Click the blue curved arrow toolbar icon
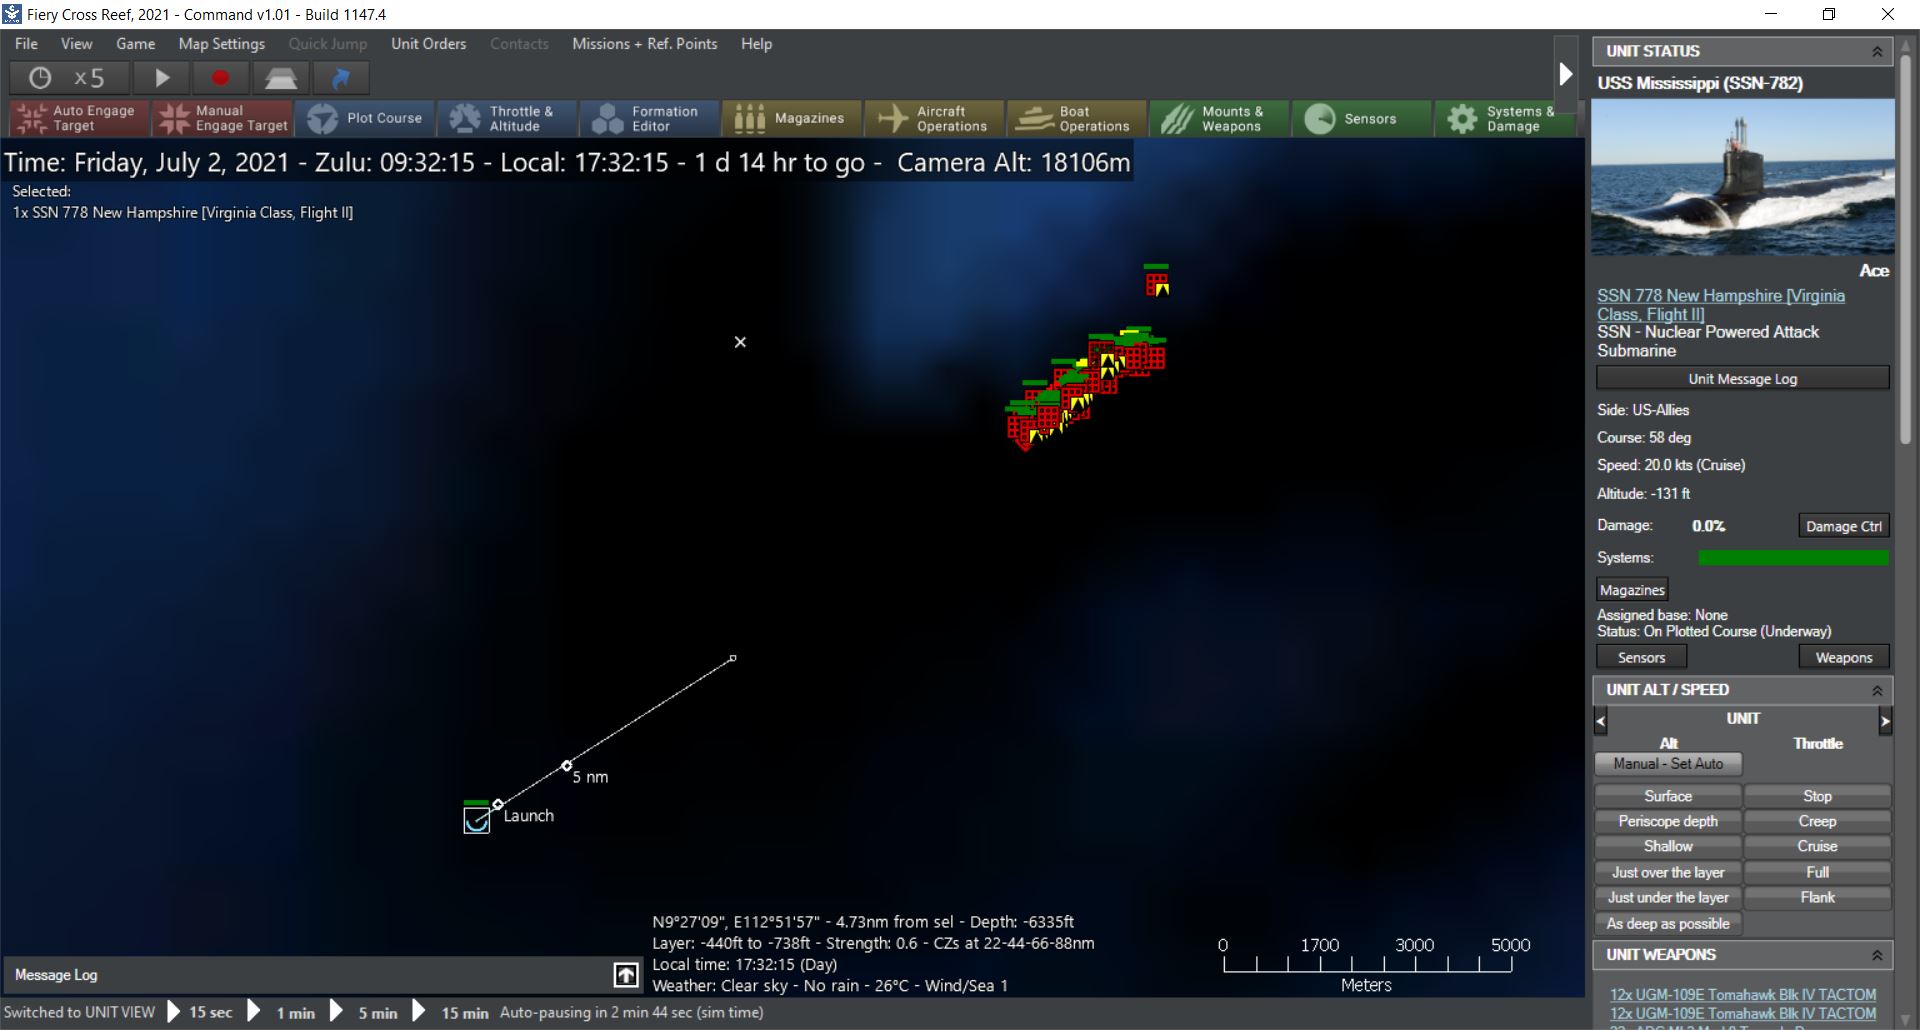Viewport: 1920px width, 1030px height. coord(340,78)
